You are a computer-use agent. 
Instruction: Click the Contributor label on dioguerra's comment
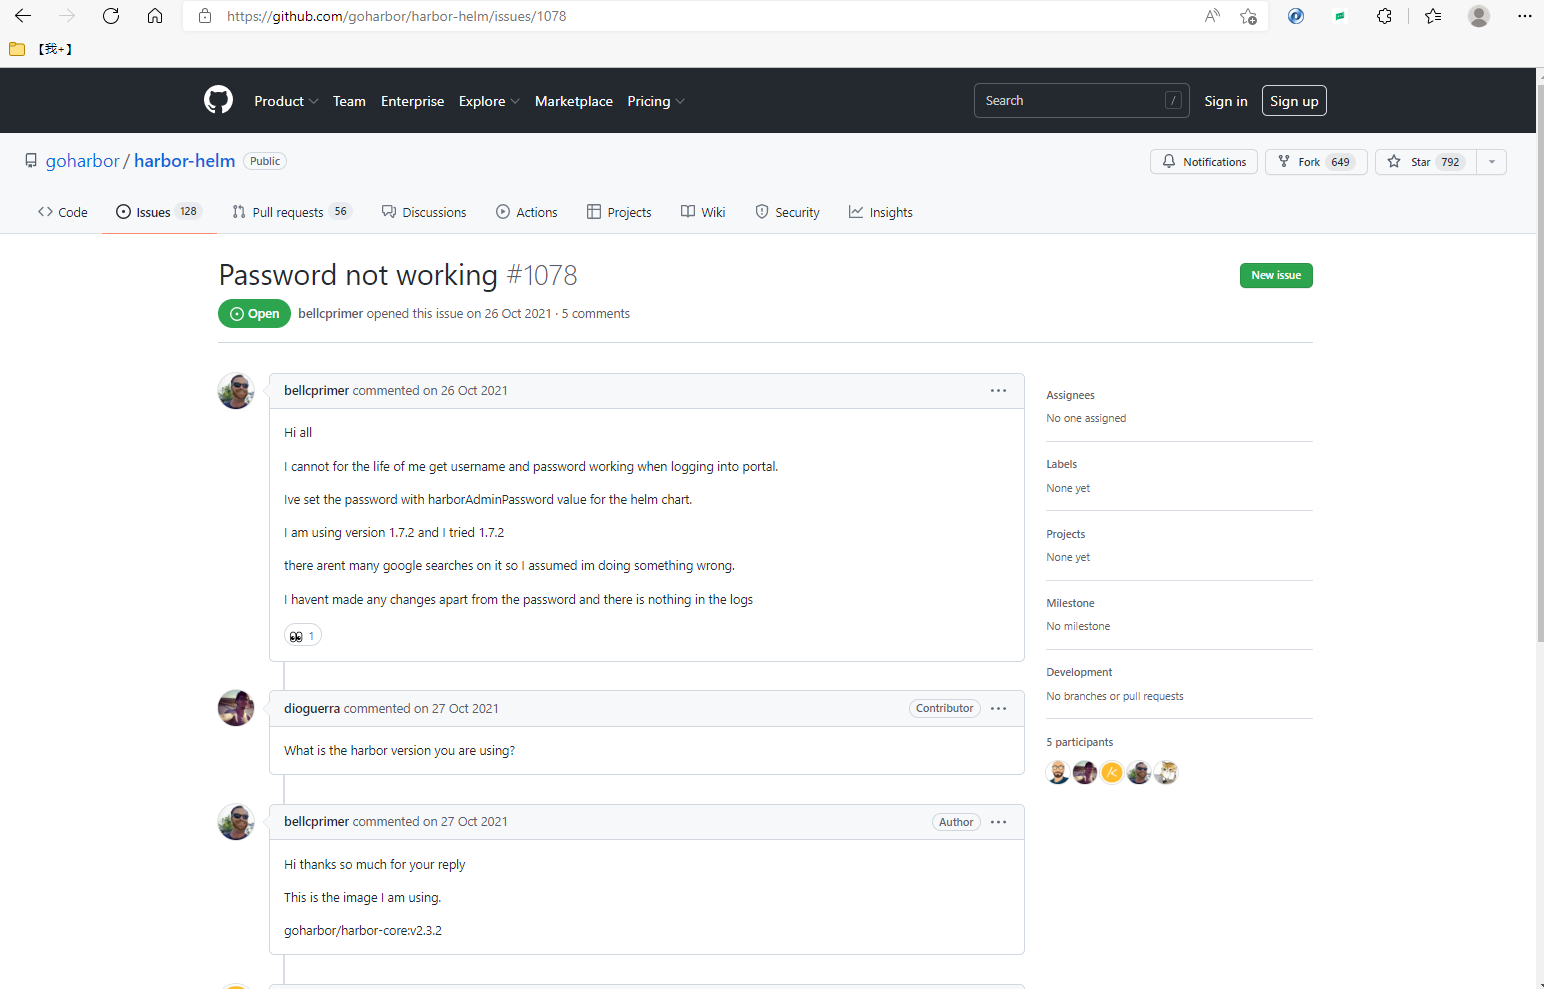944,708
